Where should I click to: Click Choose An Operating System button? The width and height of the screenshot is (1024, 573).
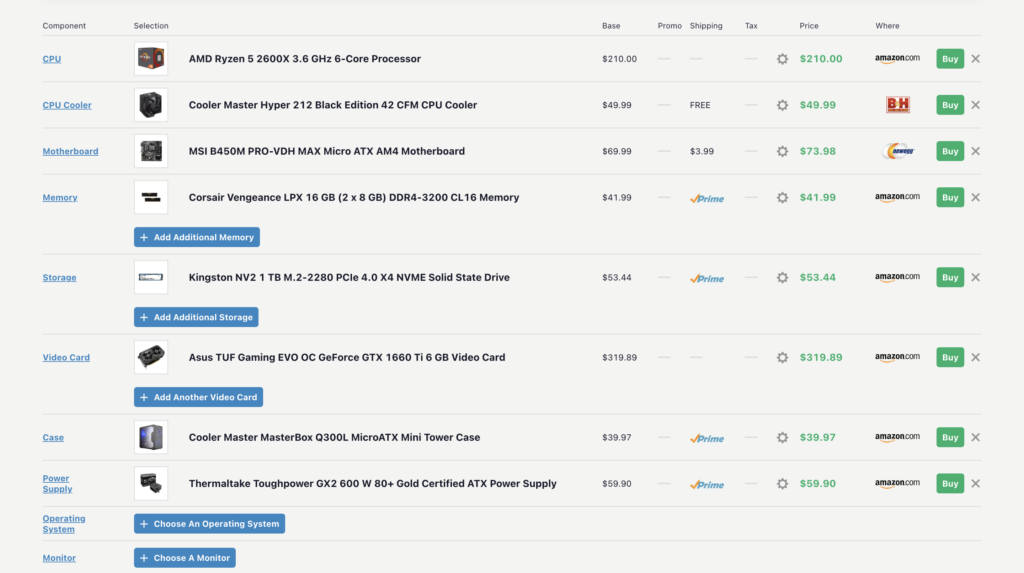point(209,523)
